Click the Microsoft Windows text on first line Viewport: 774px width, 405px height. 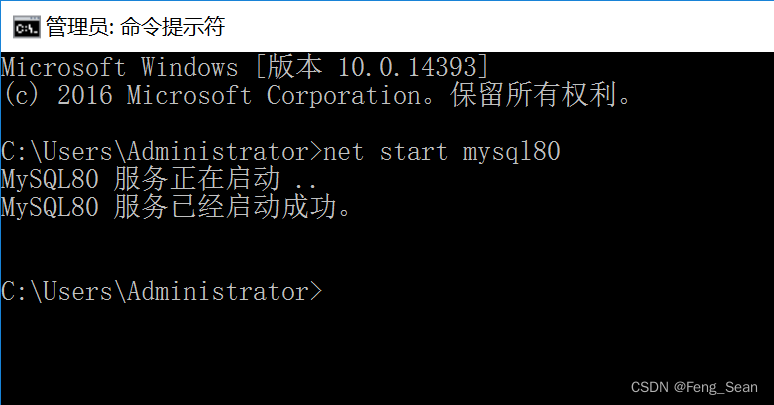(x=119, y=67)
